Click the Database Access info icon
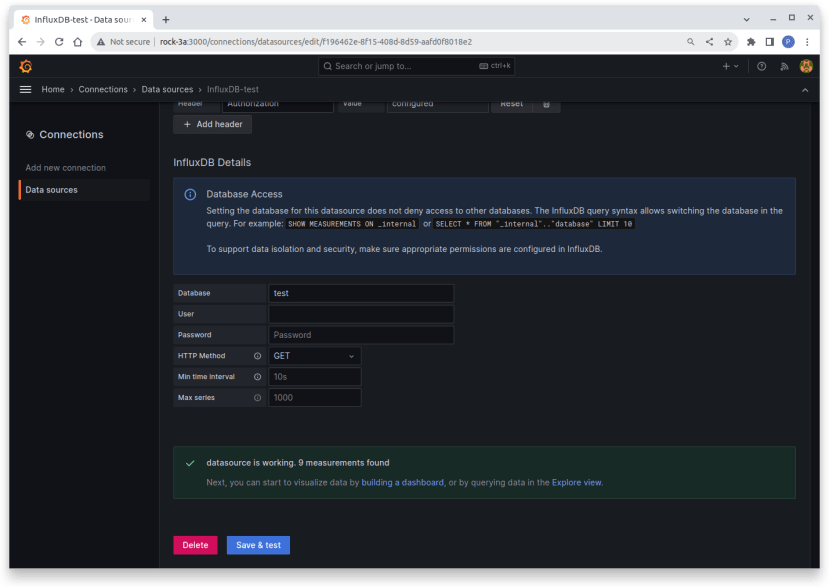829x587 pixels. click(x=190, y=195)
